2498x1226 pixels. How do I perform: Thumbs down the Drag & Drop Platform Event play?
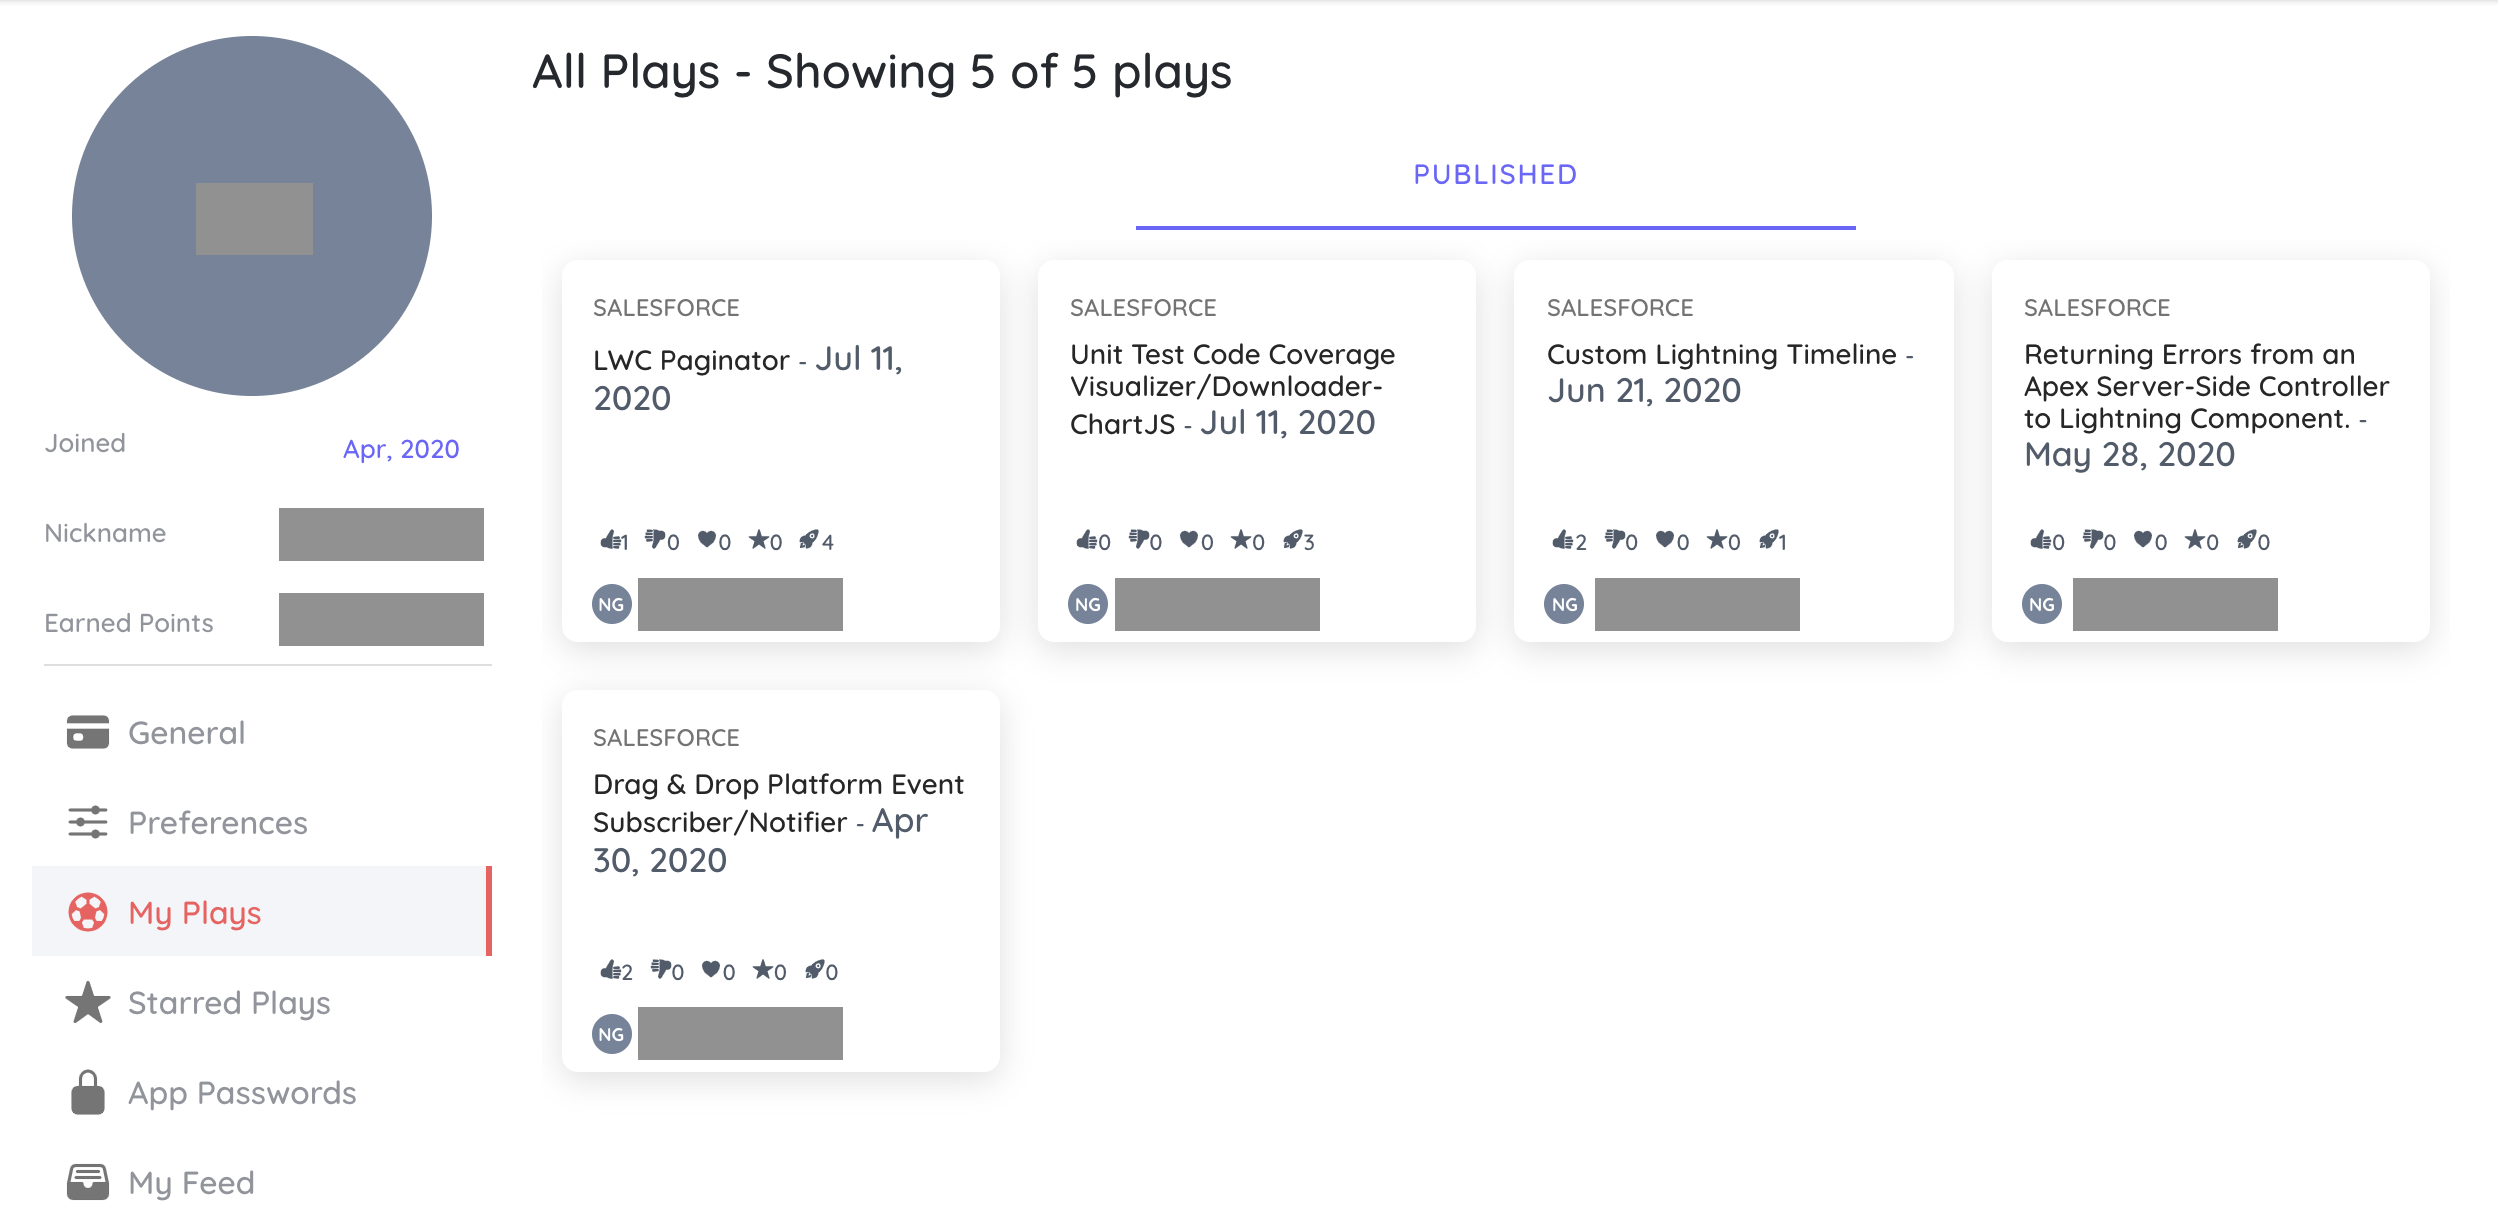[661, 970]
